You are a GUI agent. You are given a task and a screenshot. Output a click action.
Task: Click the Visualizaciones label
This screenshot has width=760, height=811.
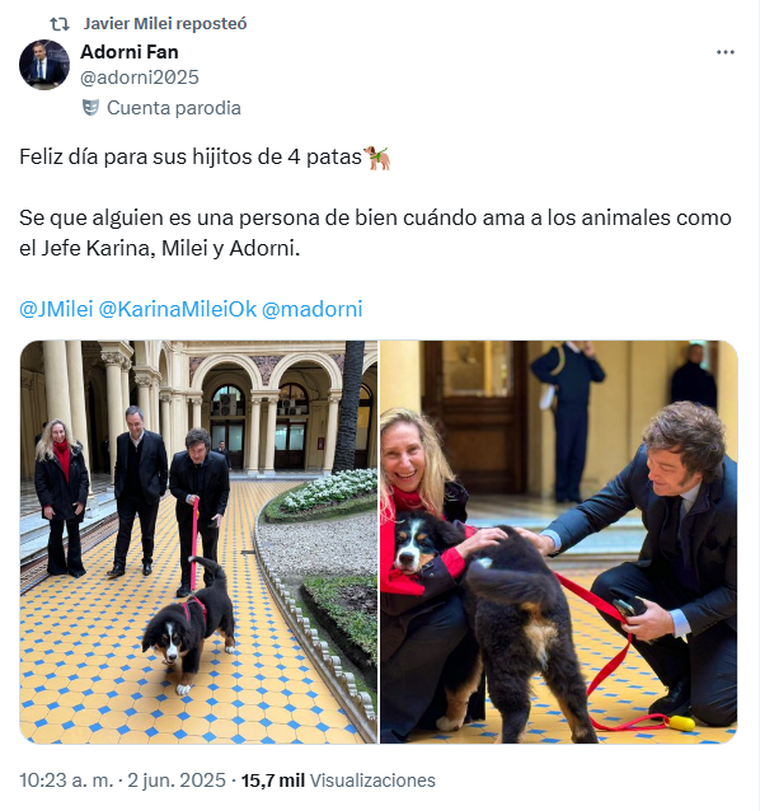pyautogui.click(x=372, y=780)
